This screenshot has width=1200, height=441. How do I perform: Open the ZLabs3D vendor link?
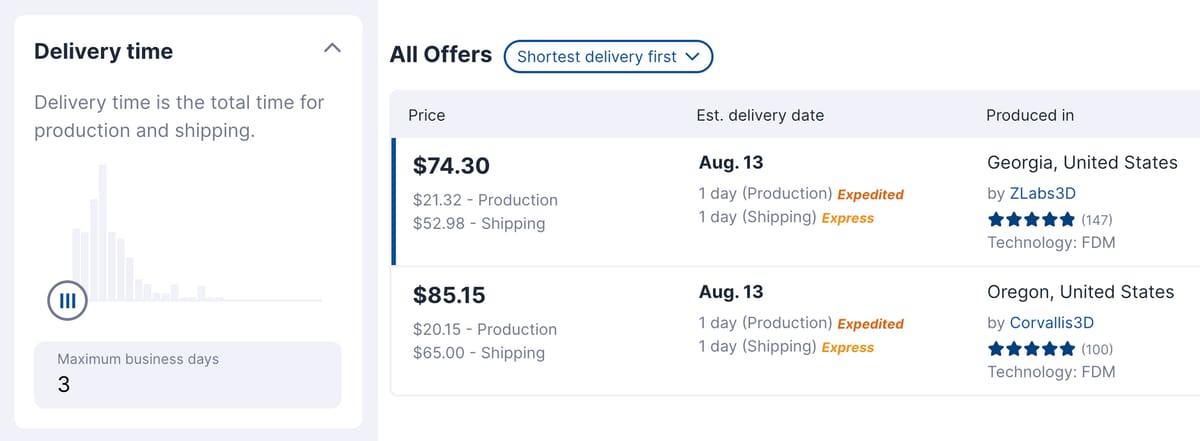point(1042,193)
